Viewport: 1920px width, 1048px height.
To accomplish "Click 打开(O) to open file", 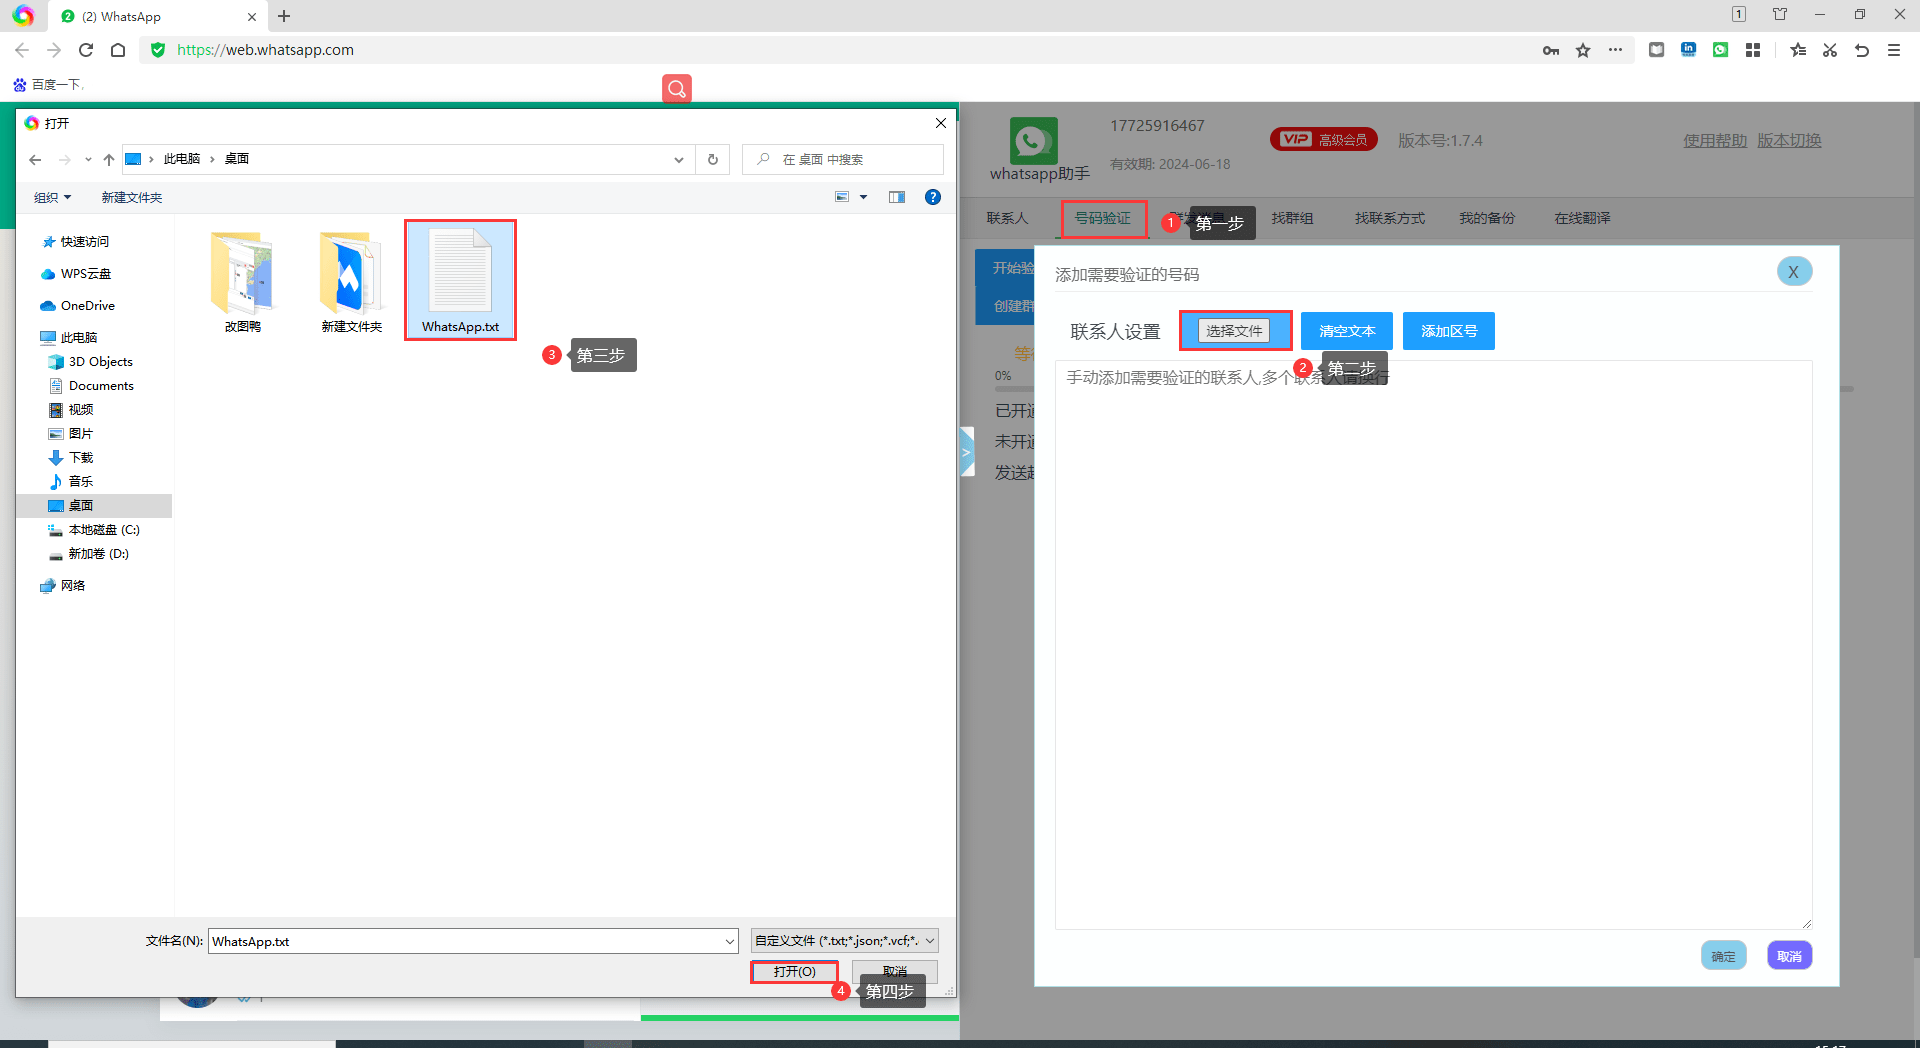I will coord(795,972).
